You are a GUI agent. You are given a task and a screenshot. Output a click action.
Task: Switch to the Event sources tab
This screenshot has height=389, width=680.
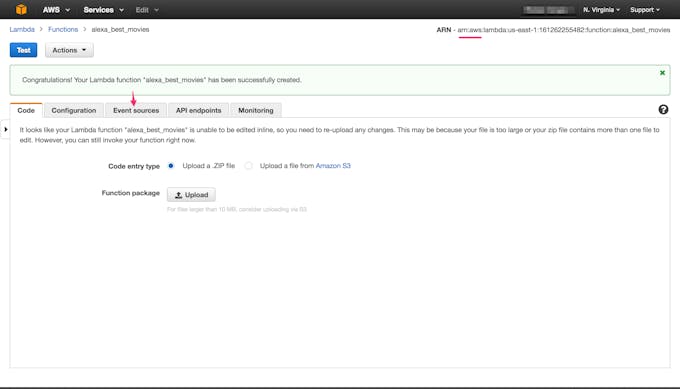coord(136,110)
